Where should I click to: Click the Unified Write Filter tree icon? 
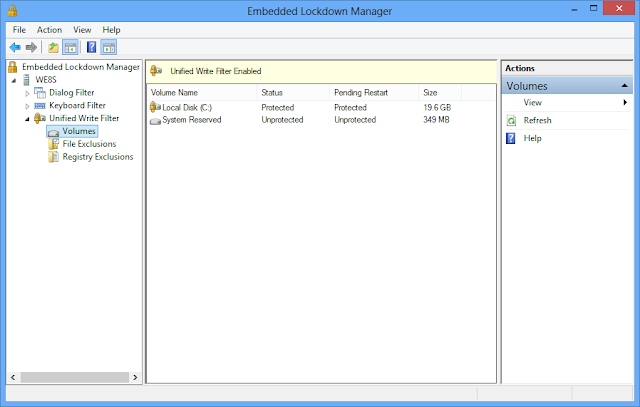click(40, 118)
